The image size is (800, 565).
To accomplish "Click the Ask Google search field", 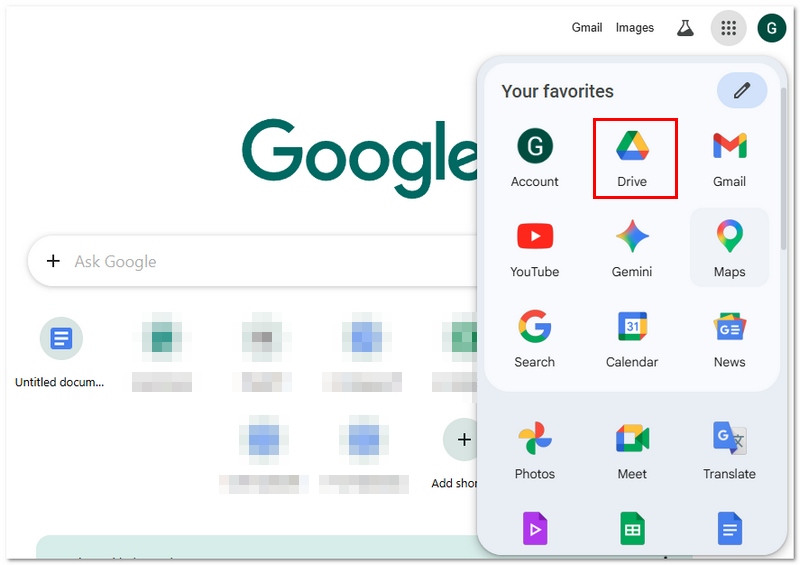I will pyautogui.click(x=255, y=261).
